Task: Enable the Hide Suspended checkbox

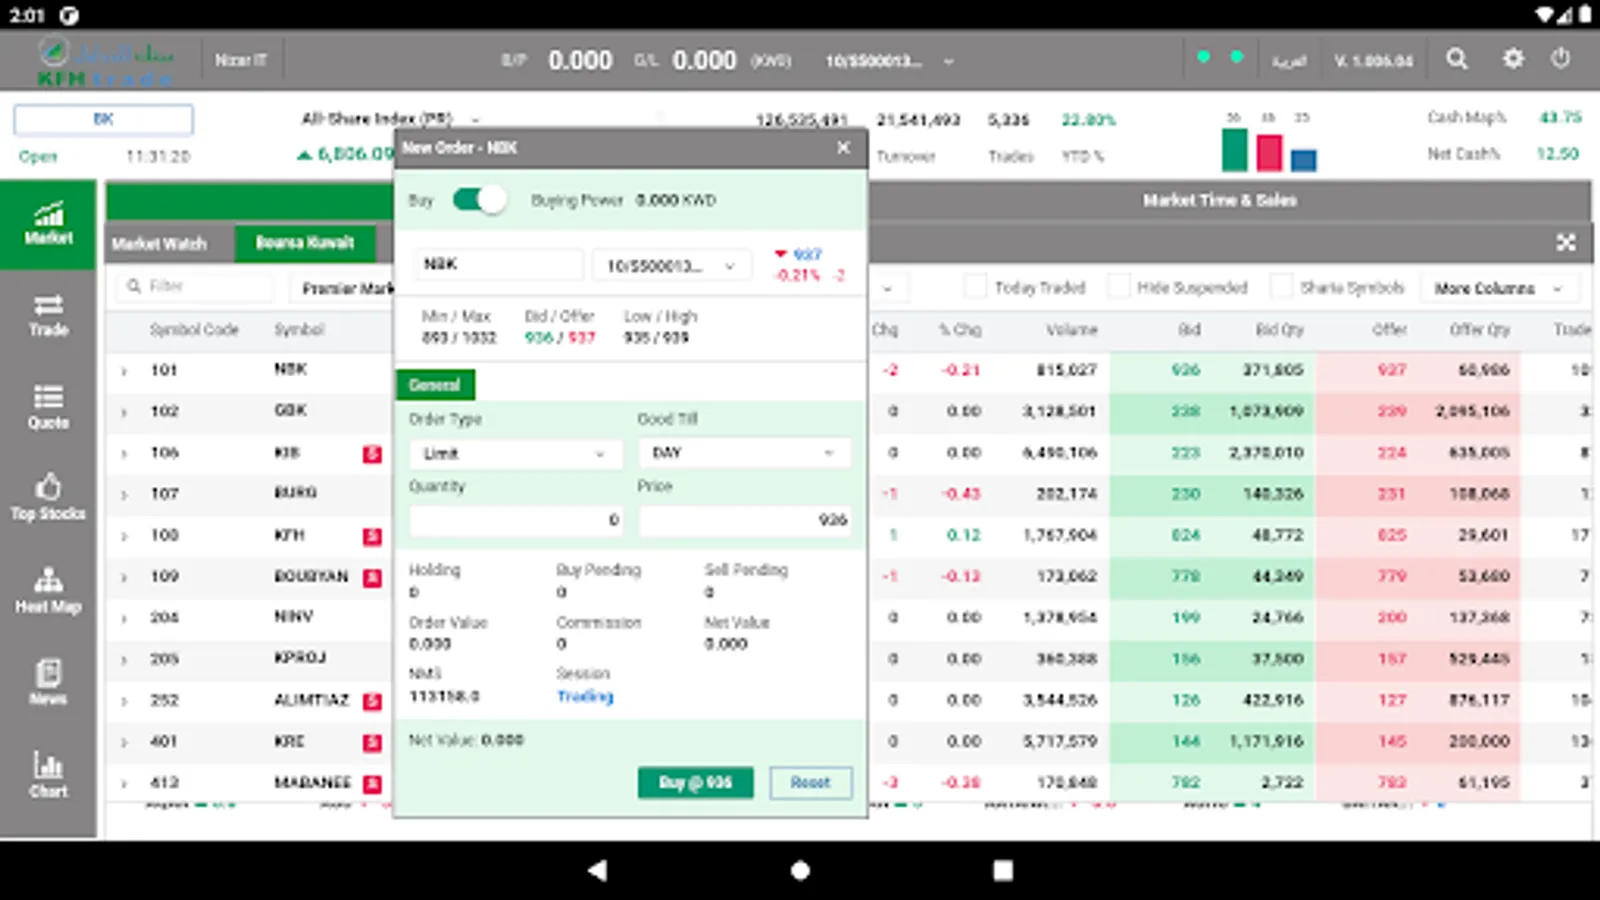Action: click(1118, 287)
